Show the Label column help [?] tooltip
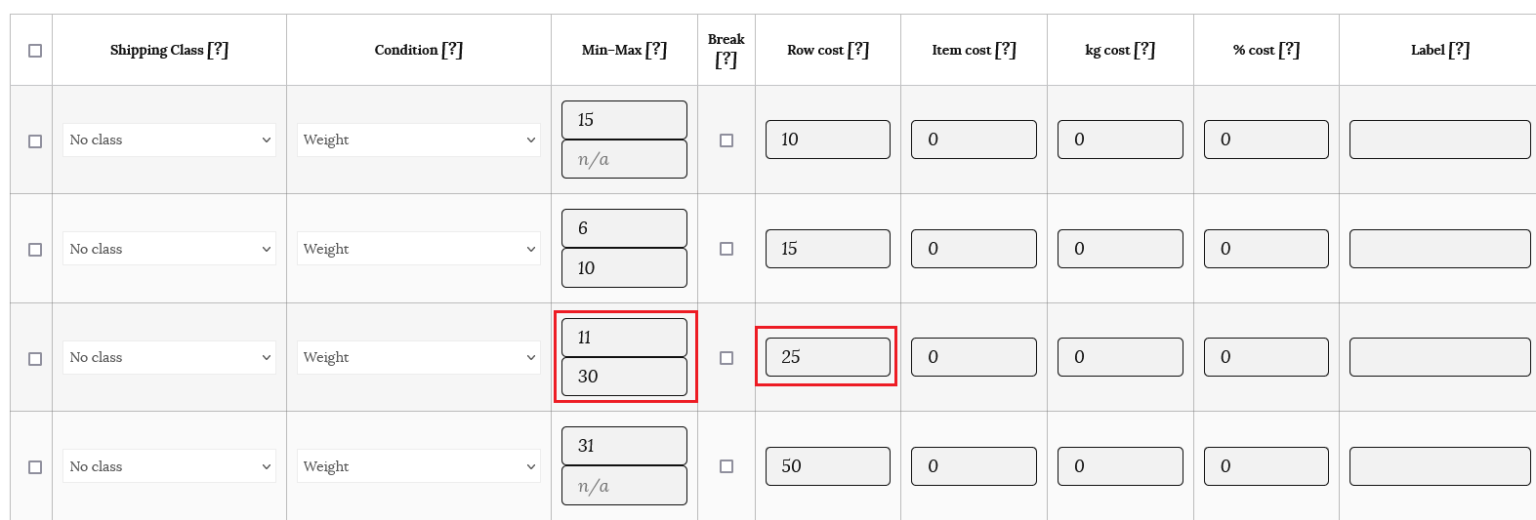The height and width of the screenshot is (520, 1536). 1459,50
